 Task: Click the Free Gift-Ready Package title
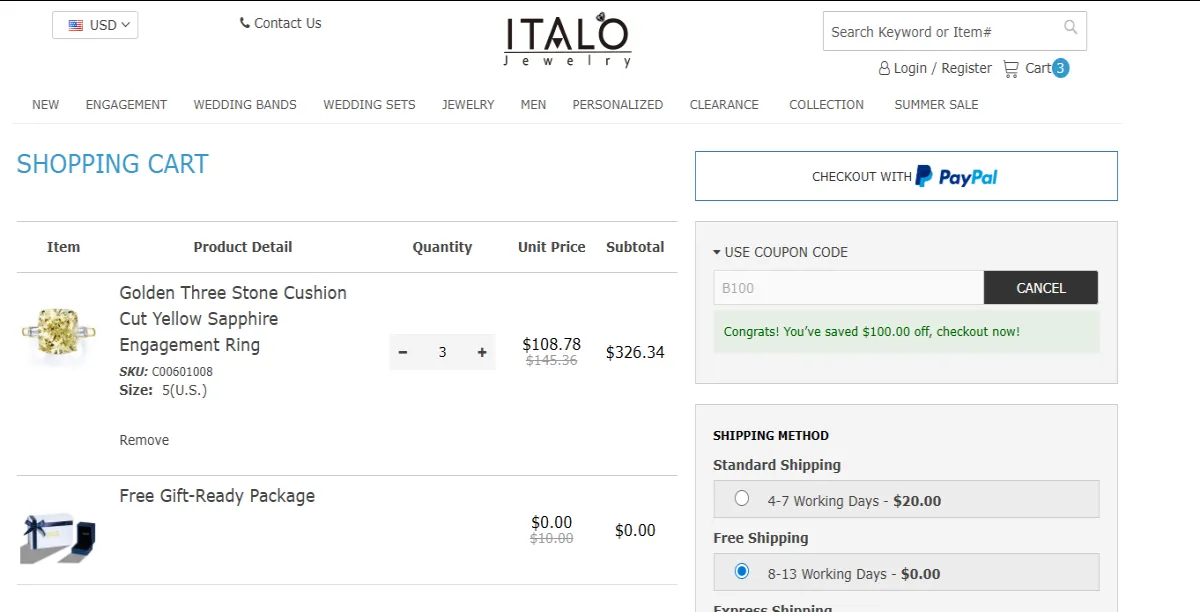click(217, 496)
